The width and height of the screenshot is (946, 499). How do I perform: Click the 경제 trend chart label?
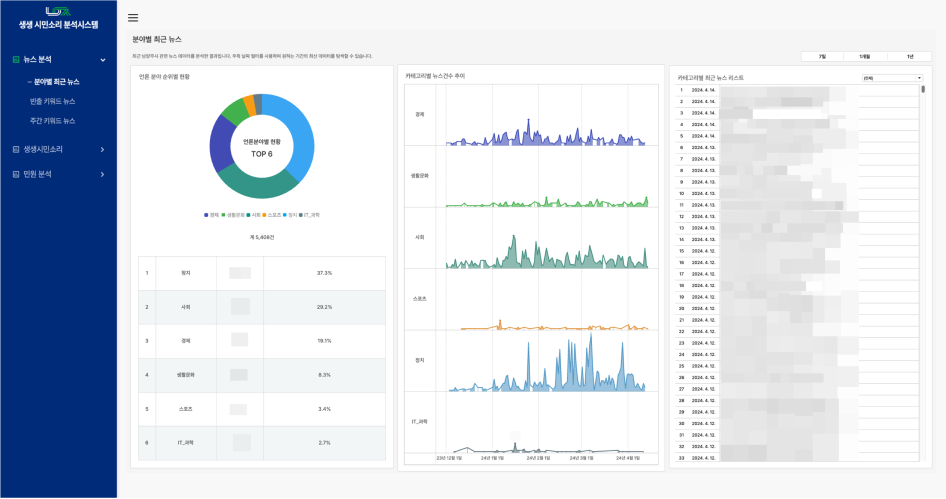420,114
